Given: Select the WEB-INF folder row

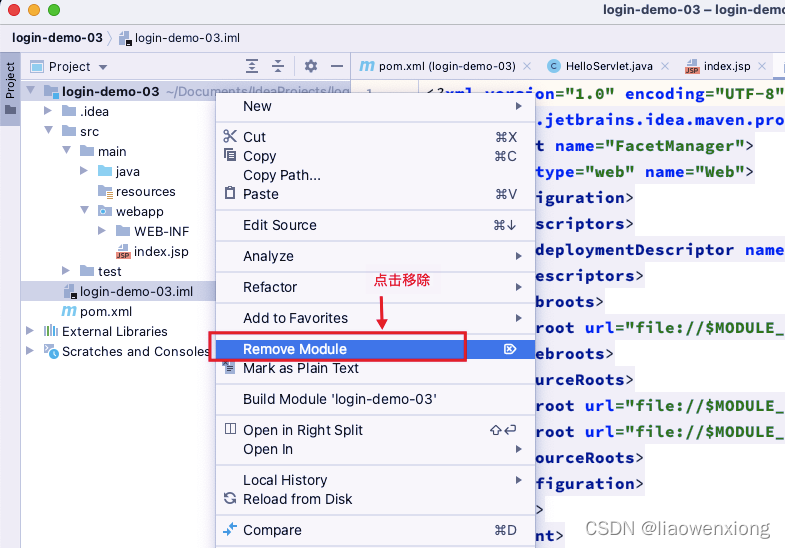Looking at the screenshot, I should tap(118, 231).
